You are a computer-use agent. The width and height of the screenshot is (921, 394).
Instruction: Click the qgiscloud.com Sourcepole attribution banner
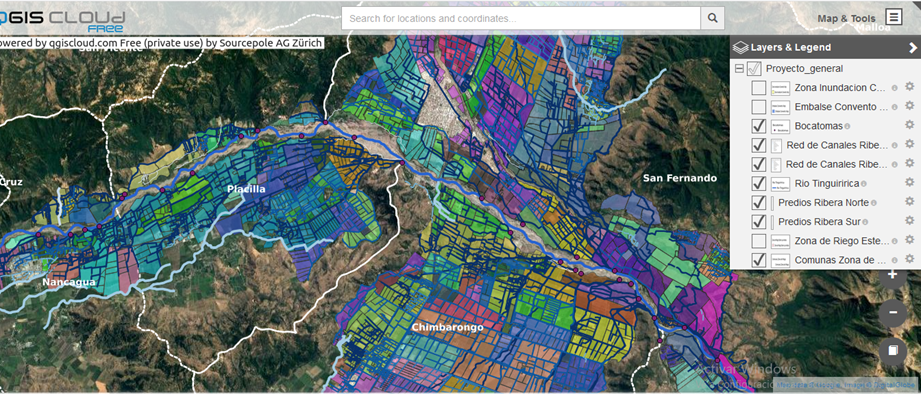pyautogui.click(x=161, y=43)
